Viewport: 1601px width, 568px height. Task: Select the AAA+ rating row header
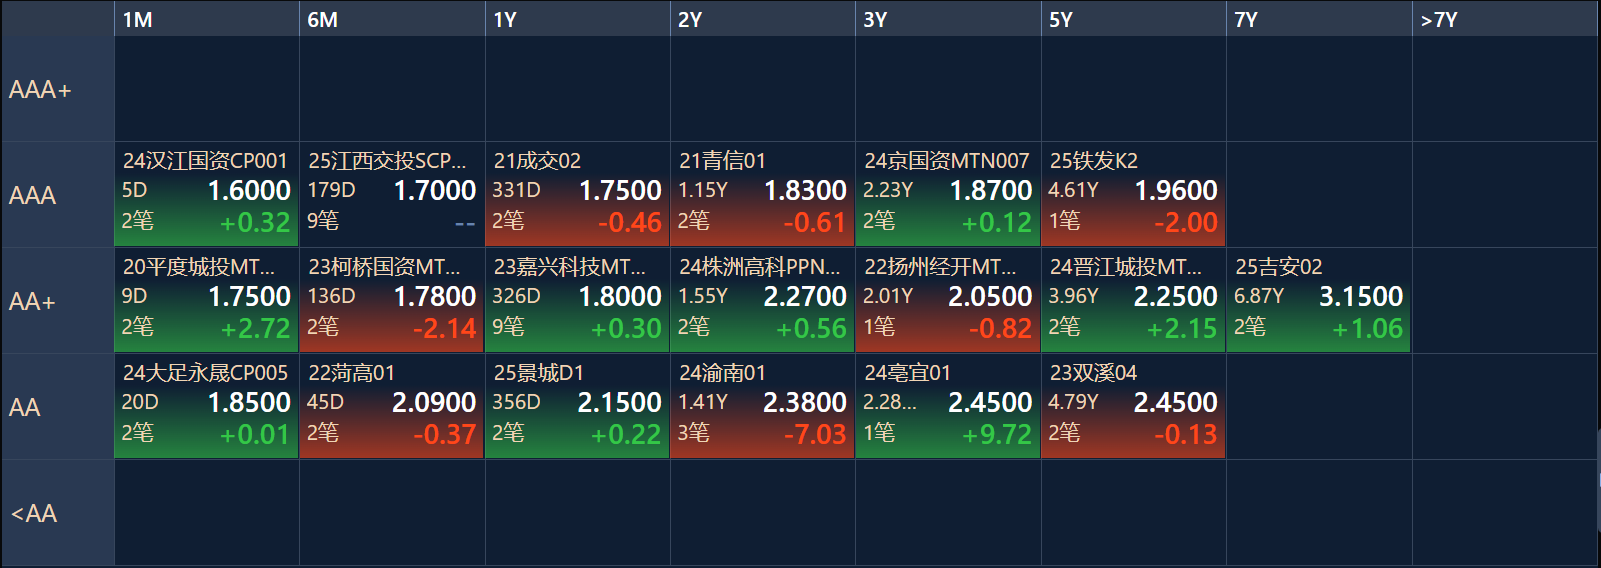pos(57,89)
